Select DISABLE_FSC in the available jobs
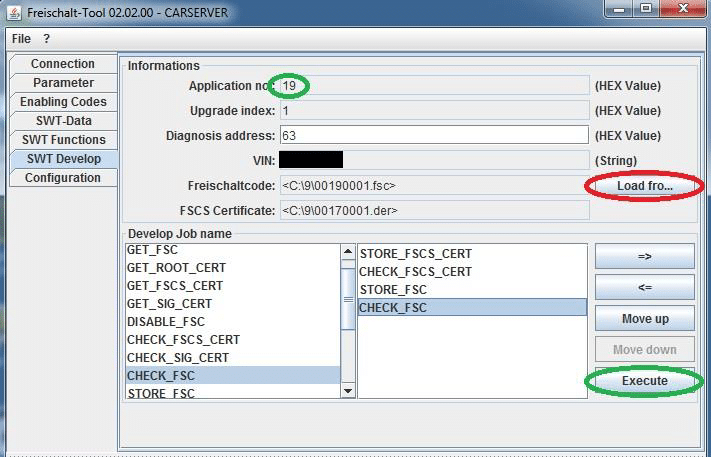The height and width of the screenshot is (457, 715). [166, 322]
